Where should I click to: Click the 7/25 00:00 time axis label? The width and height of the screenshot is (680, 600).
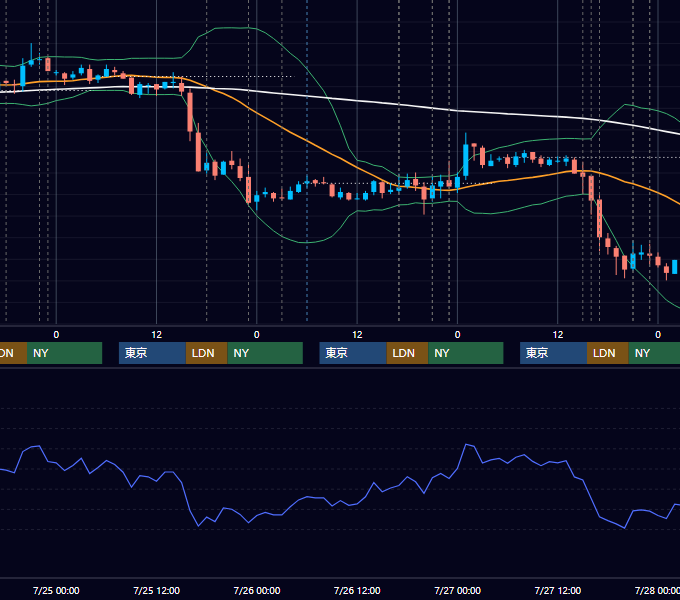[56, 590]
